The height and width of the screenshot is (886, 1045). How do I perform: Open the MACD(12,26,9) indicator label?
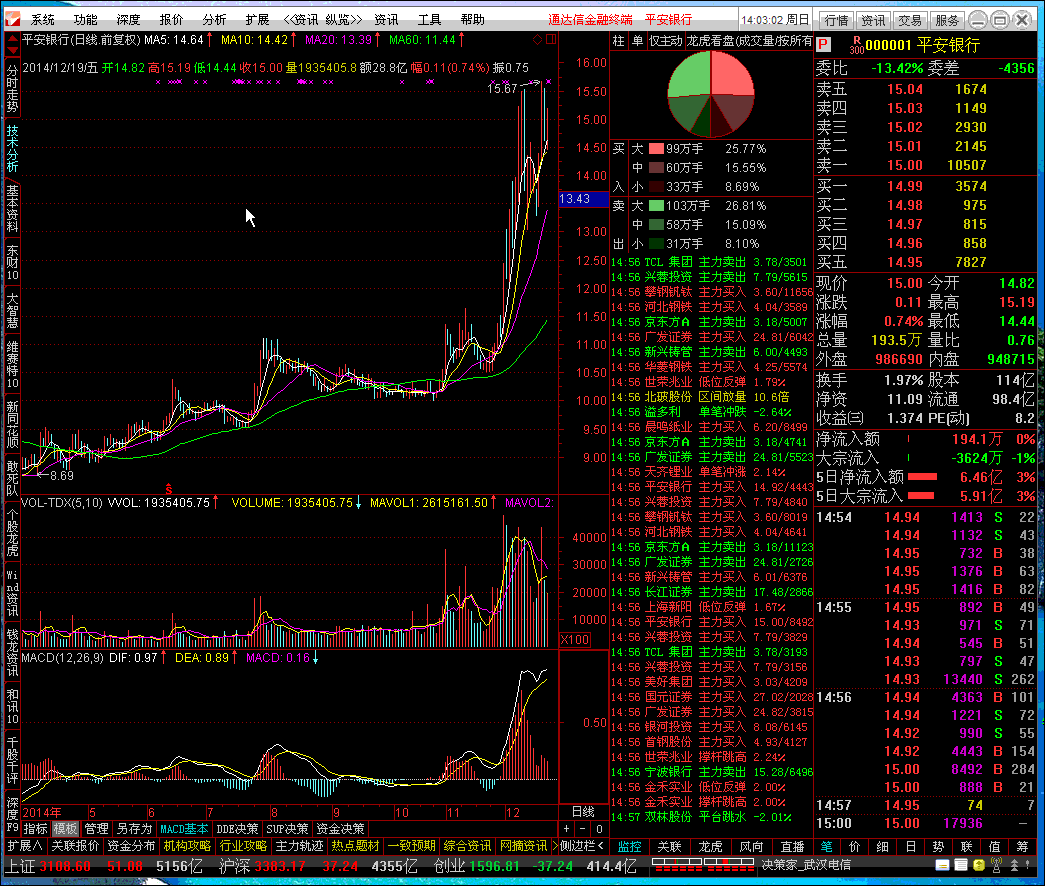tap(63, 658)
